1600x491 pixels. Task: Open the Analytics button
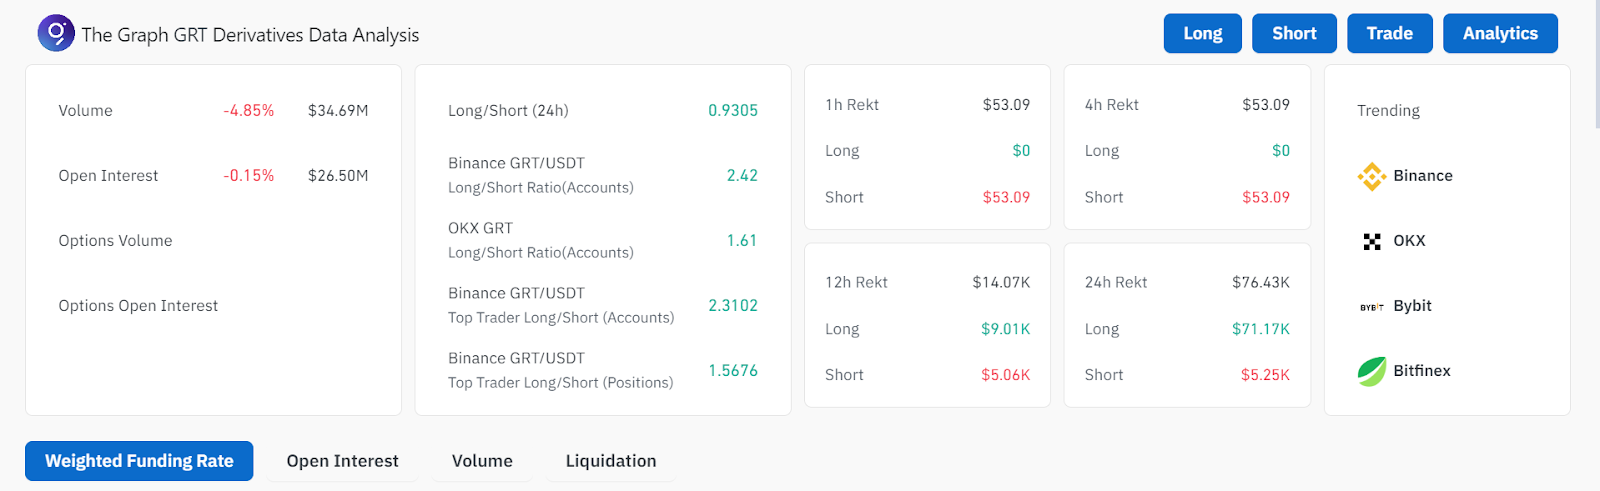pyautogui.click(x=1499, y=33)
